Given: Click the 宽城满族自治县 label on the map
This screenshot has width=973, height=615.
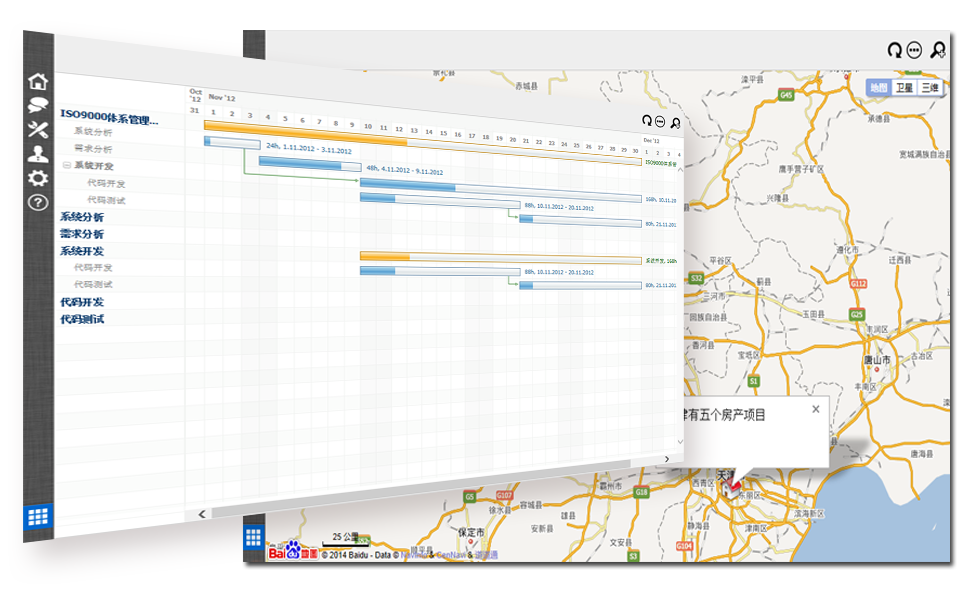Looking at the screenshot, I should point(925,155).
